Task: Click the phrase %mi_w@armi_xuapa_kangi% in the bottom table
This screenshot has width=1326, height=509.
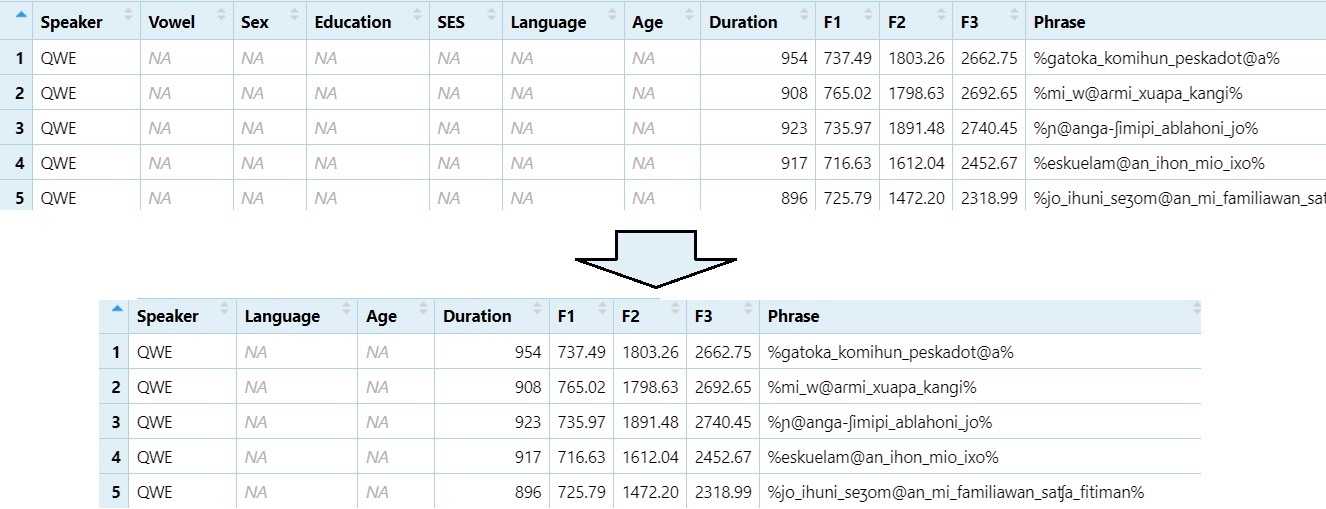Action: (x=871, y=387)
